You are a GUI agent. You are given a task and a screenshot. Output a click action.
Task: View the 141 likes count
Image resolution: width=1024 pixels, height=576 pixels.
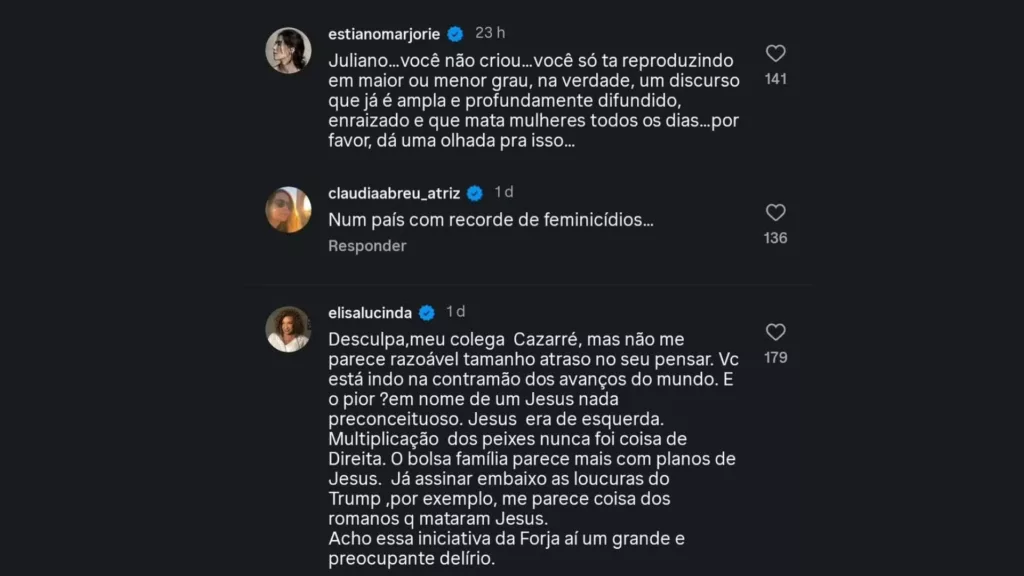pyautogui.click(x=775, y=79)
